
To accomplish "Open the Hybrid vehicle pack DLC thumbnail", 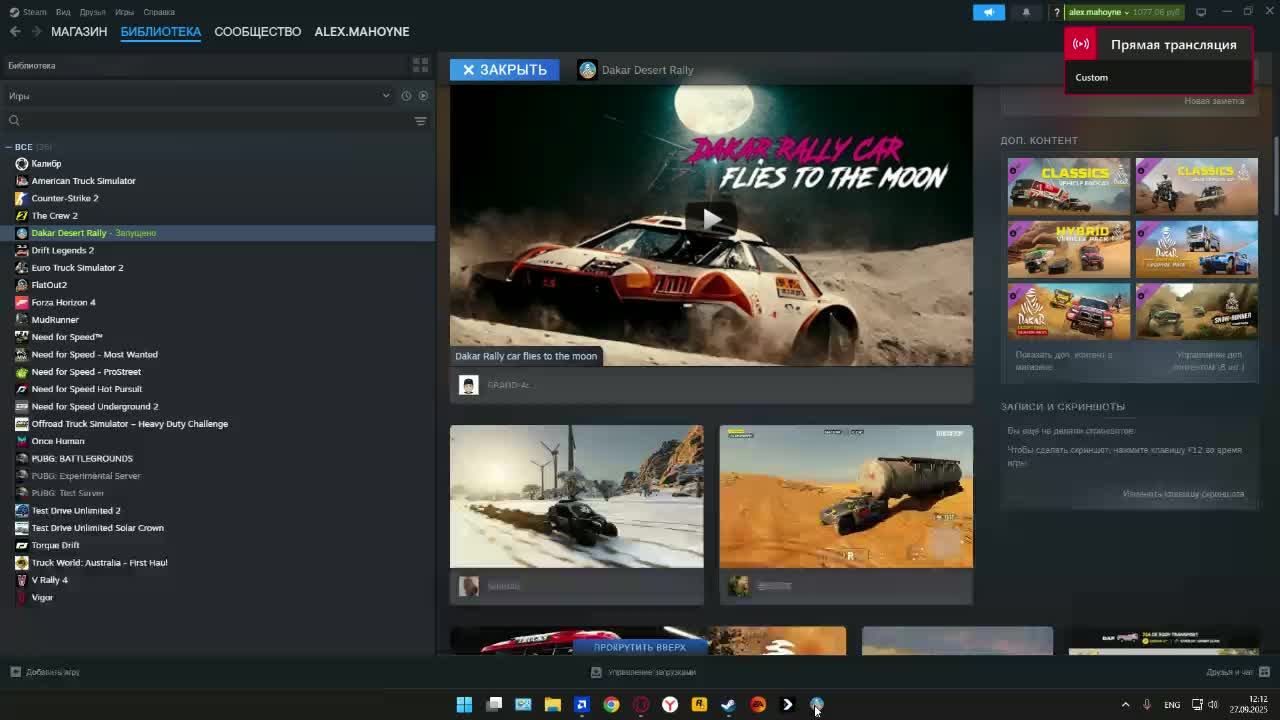I will [1069, 249].
